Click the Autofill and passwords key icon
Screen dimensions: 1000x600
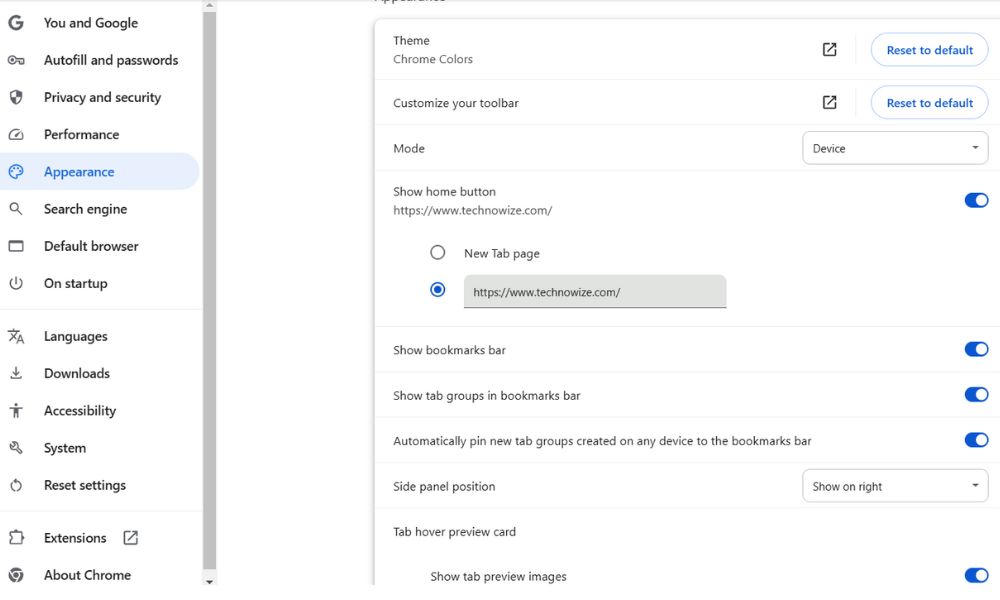pos(16,60)
